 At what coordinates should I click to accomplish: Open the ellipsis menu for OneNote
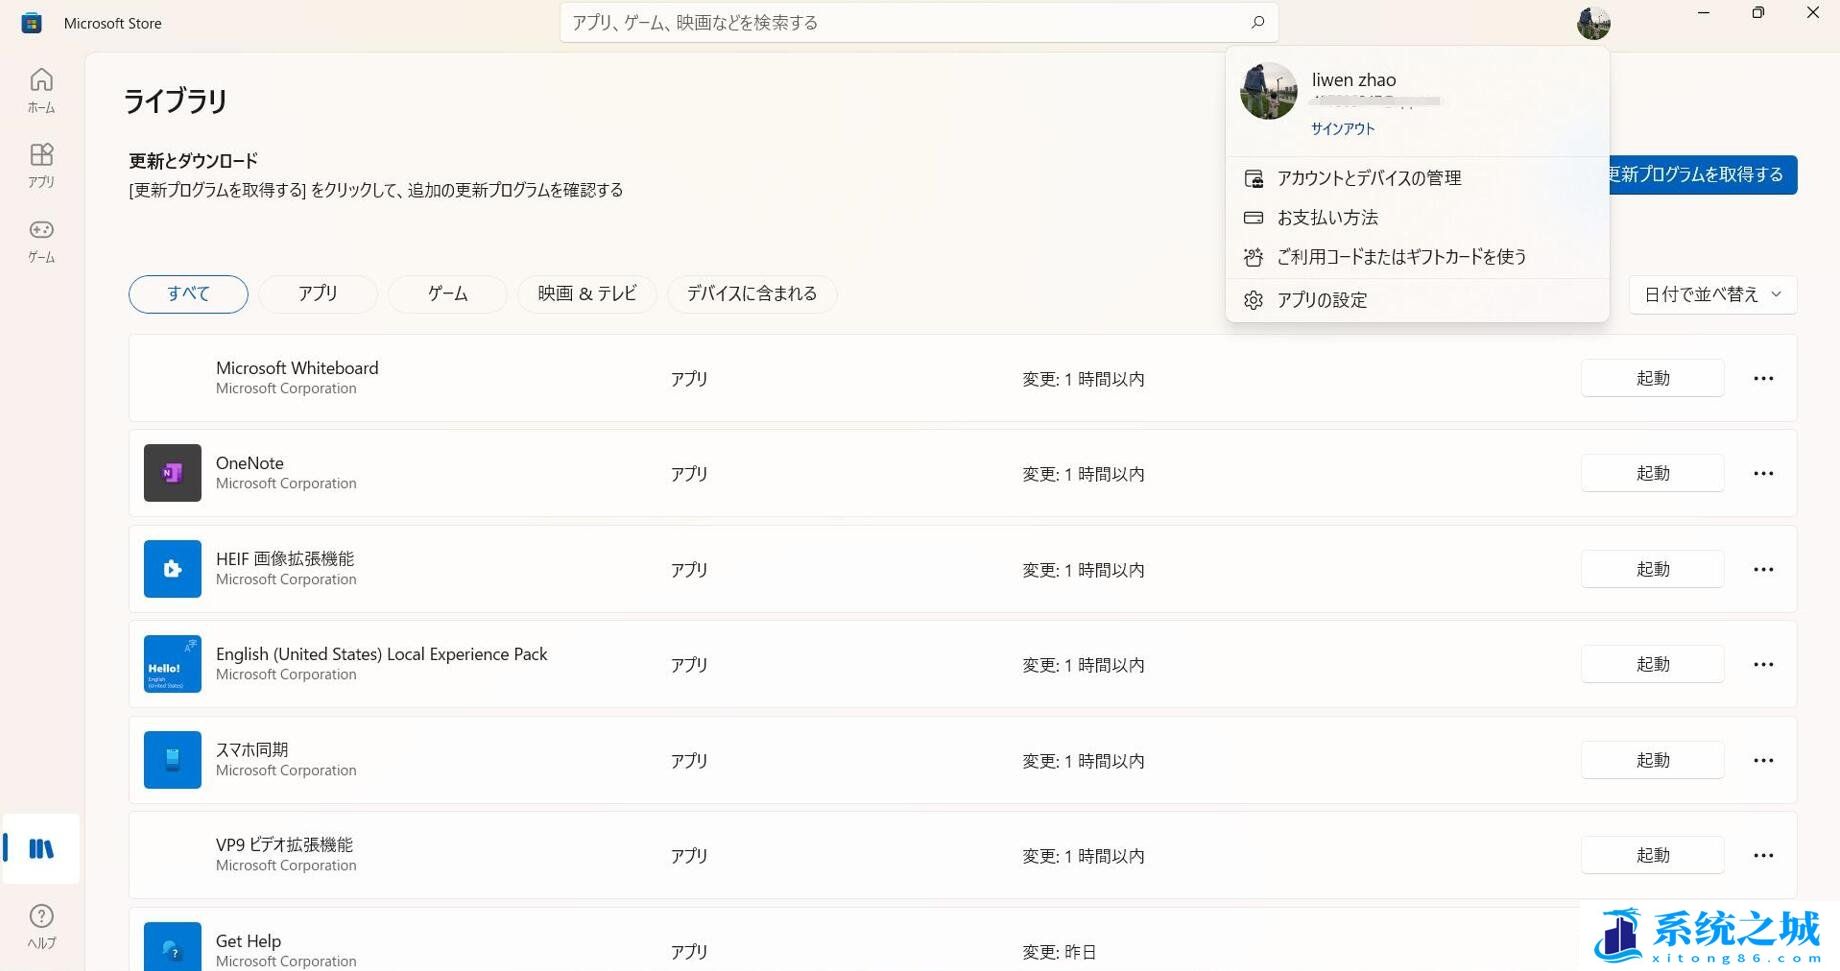click(x=1763, y=472)
